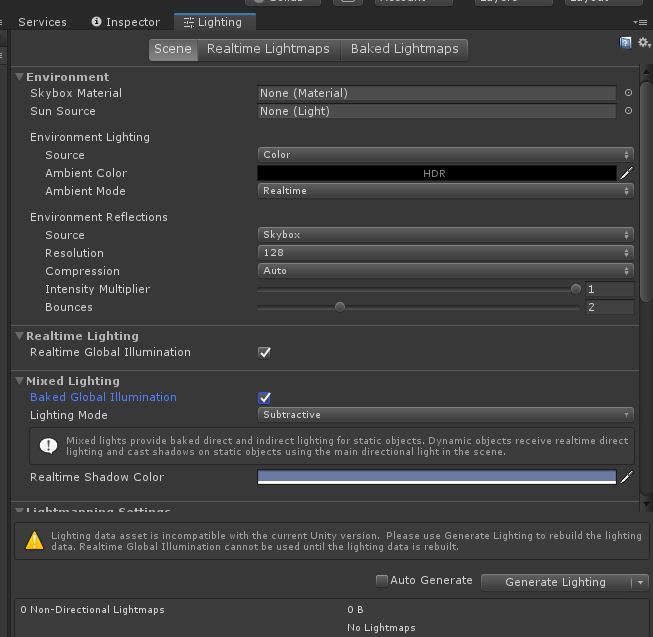653x637 pixels.
Task: Open the Resolution dropdown set to 128
Action: pyautogui.click(x=446, y=253)
